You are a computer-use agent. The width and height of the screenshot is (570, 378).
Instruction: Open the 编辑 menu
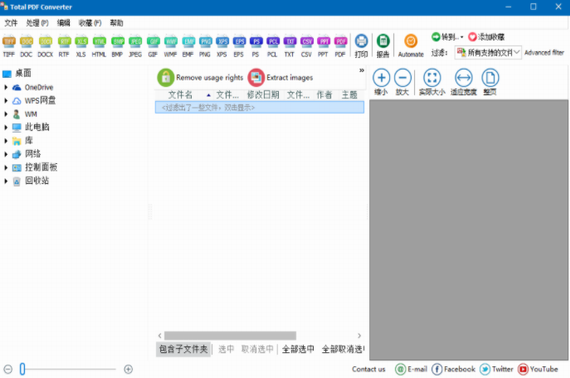pyautogui.click(x=64, y=23)
